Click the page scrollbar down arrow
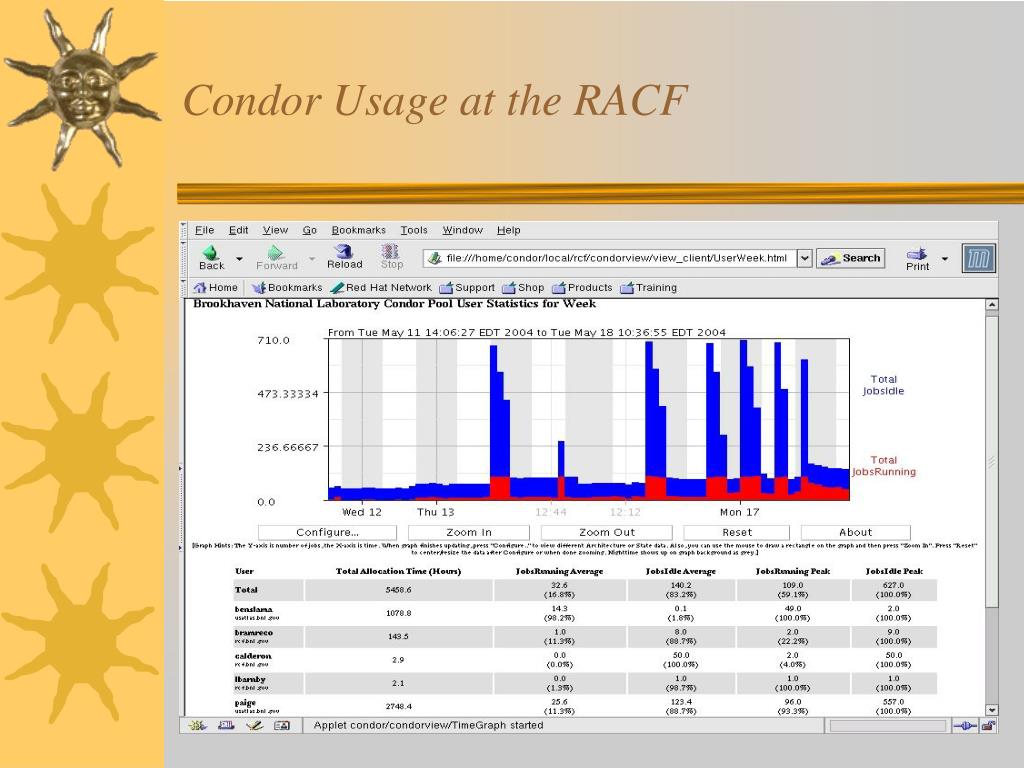This screenshot has width=1024, height=768. tap(991, 710)
